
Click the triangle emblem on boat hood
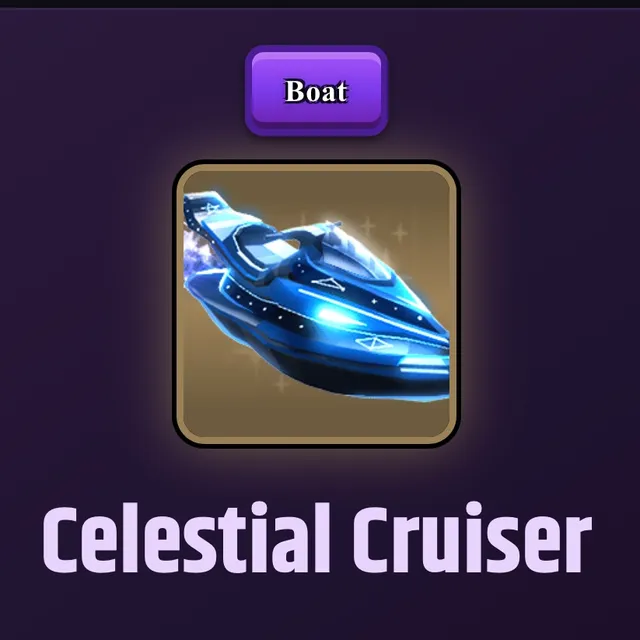click(x=329, y=283)
